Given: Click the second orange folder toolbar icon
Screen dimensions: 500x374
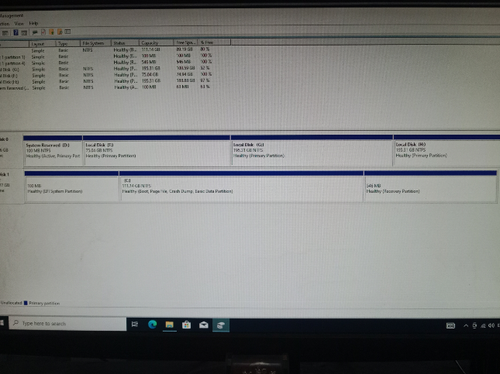Looking at the screenshot, I should point(60,32).
